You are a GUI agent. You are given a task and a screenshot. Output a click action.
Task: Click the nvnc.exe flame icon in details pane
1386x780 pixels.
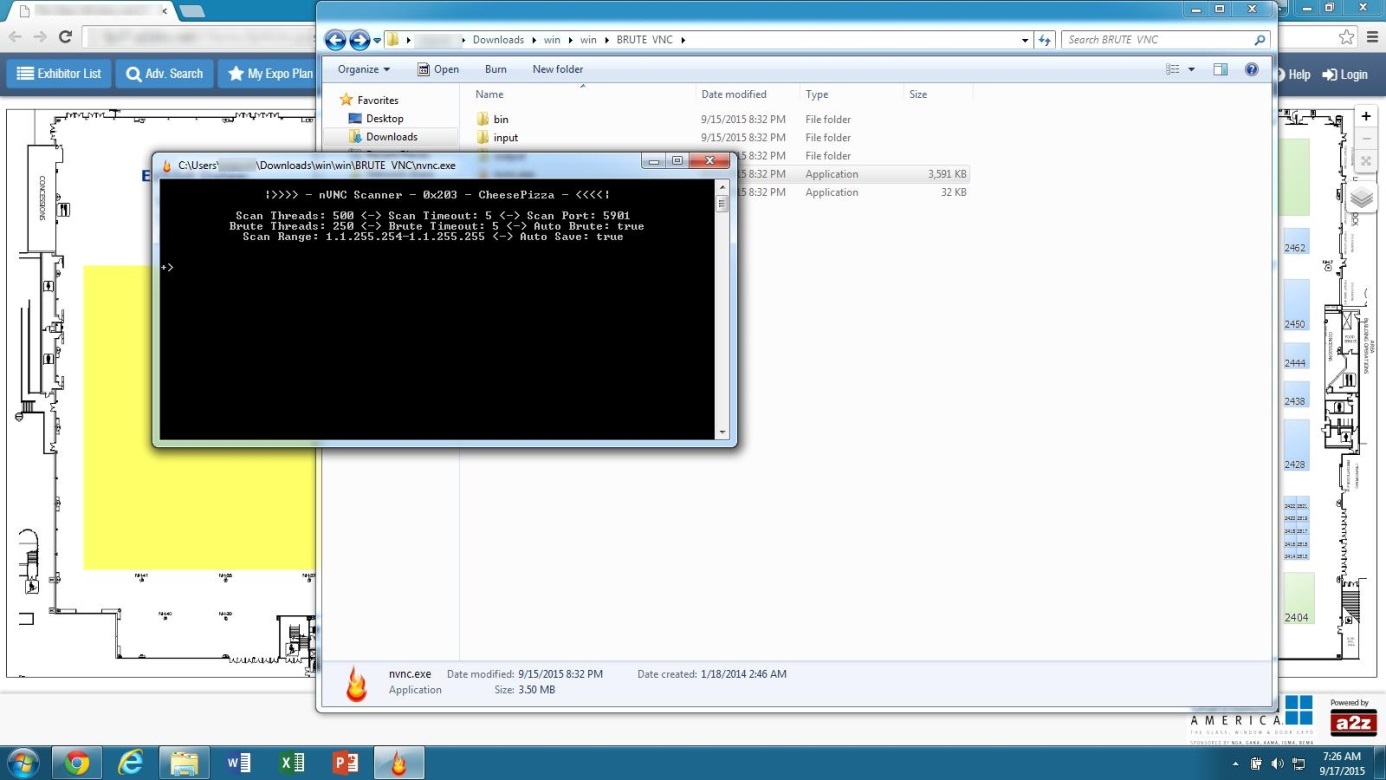[x=356, y=683]
